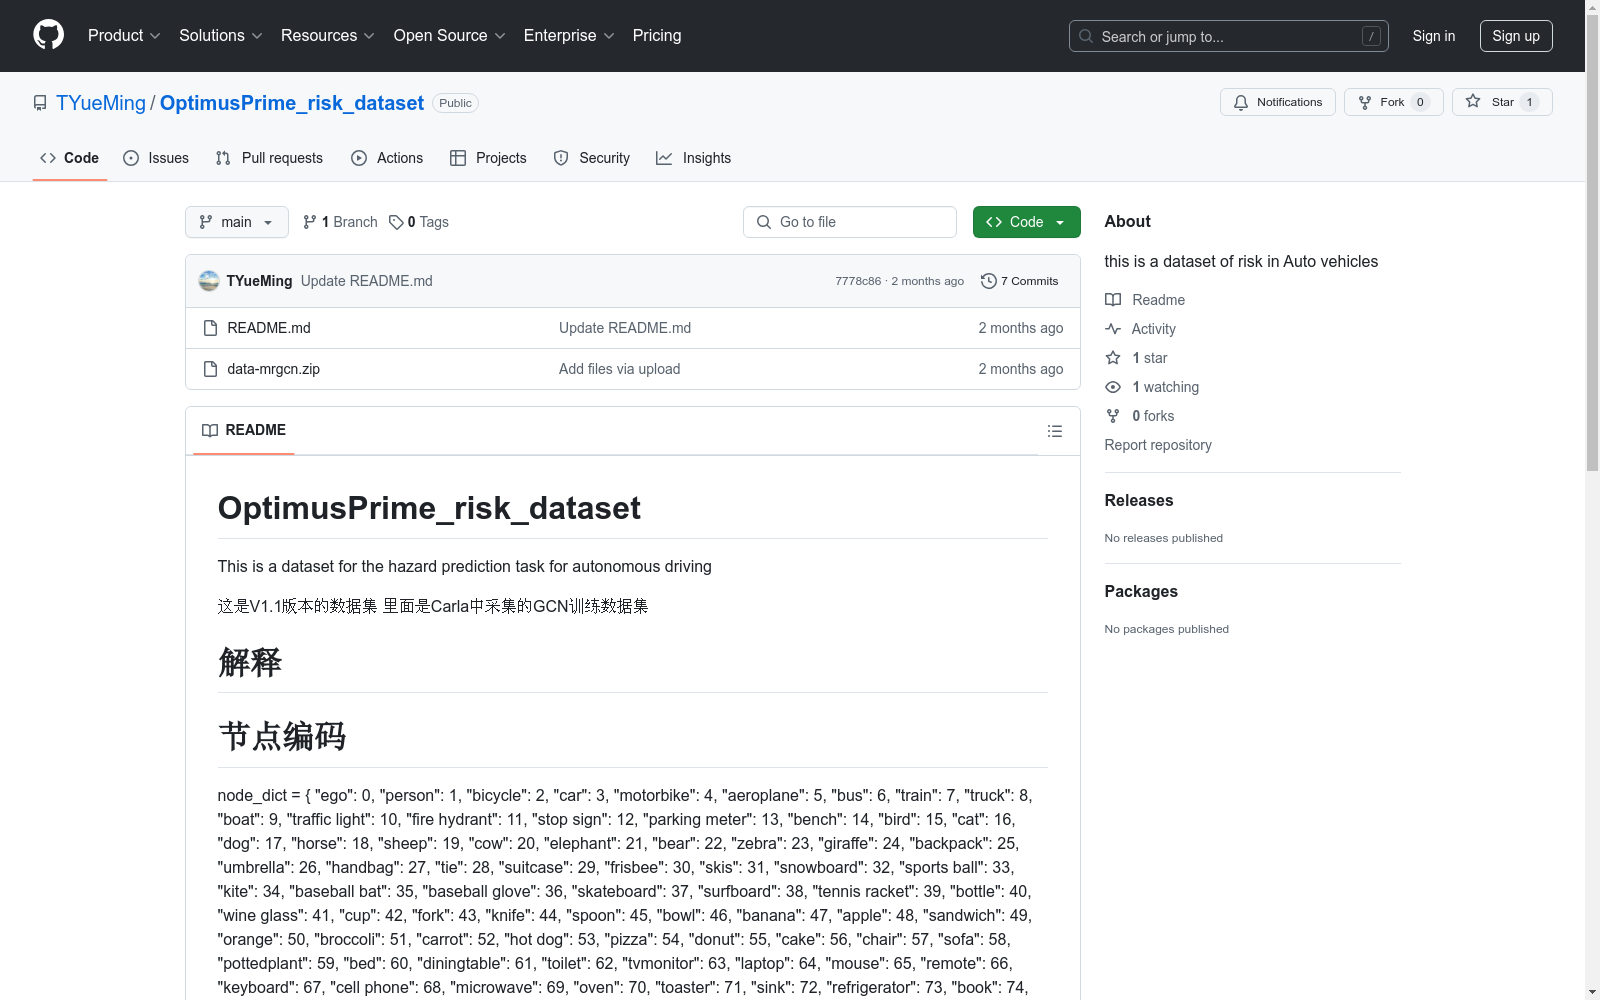1600x1000 pixels.
Task: Open the Security tab
Action: pyautogui.click(x=592, y=158)
